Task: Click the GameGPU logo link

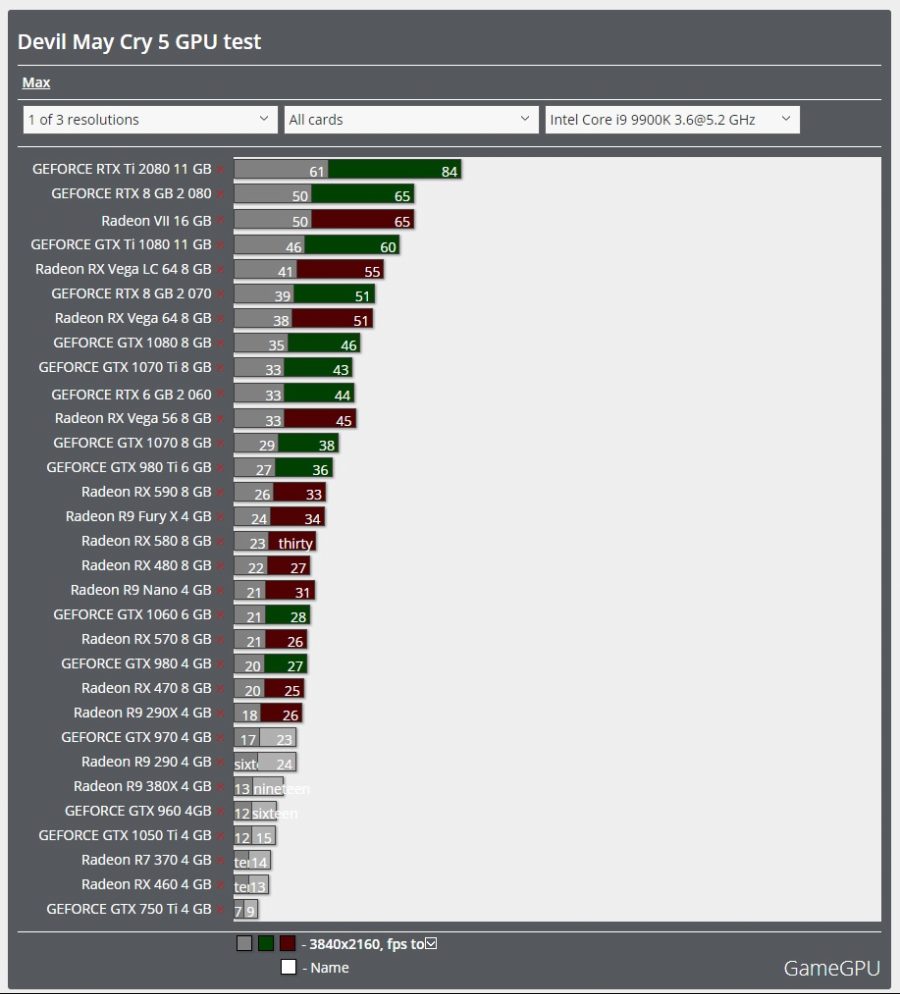Action: 832,968
